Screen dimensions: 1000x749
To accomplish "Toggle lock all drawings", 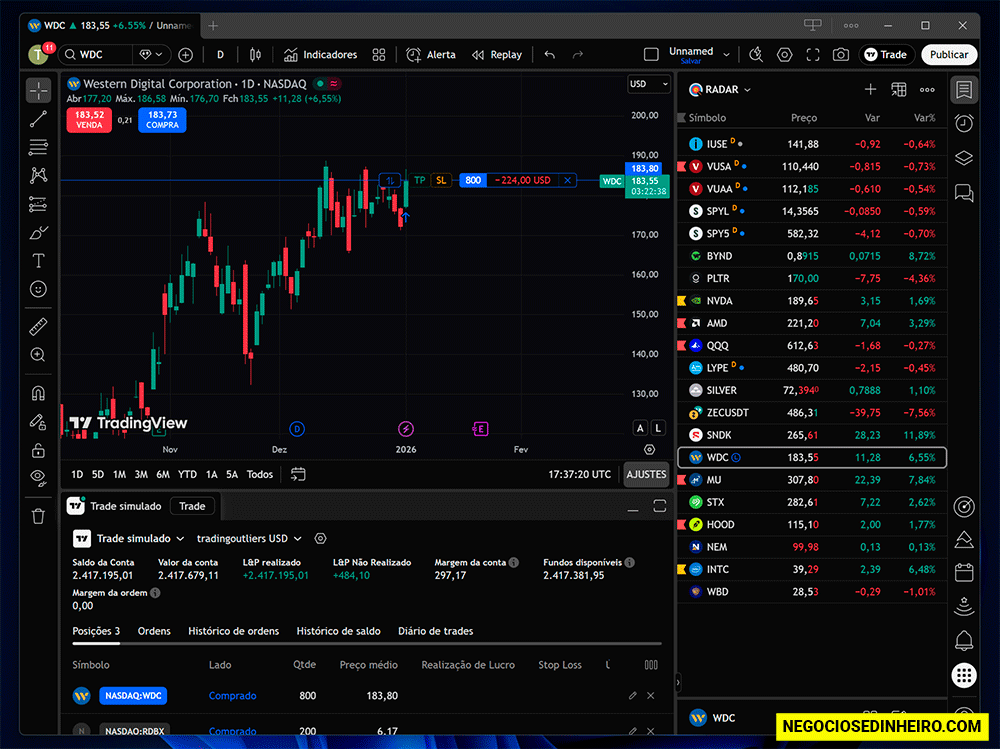I will tap(38, 450).
